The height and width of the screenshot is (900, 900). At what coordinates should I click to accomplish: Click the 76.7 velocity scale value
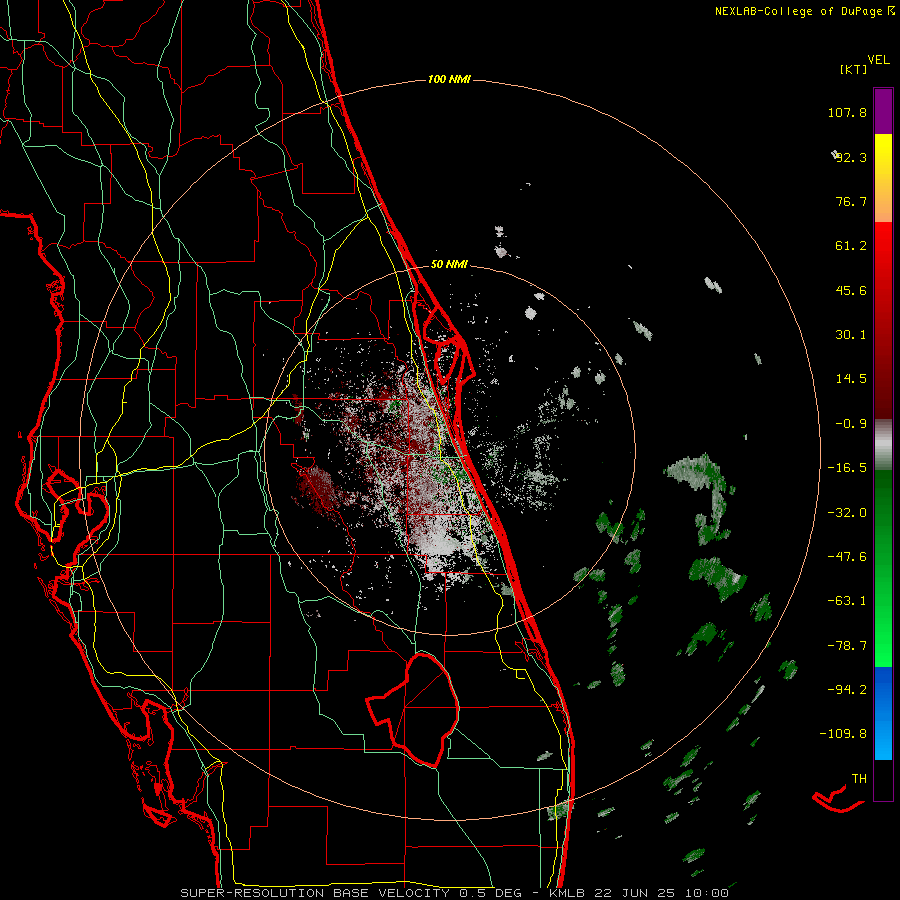tap(851, 201)
